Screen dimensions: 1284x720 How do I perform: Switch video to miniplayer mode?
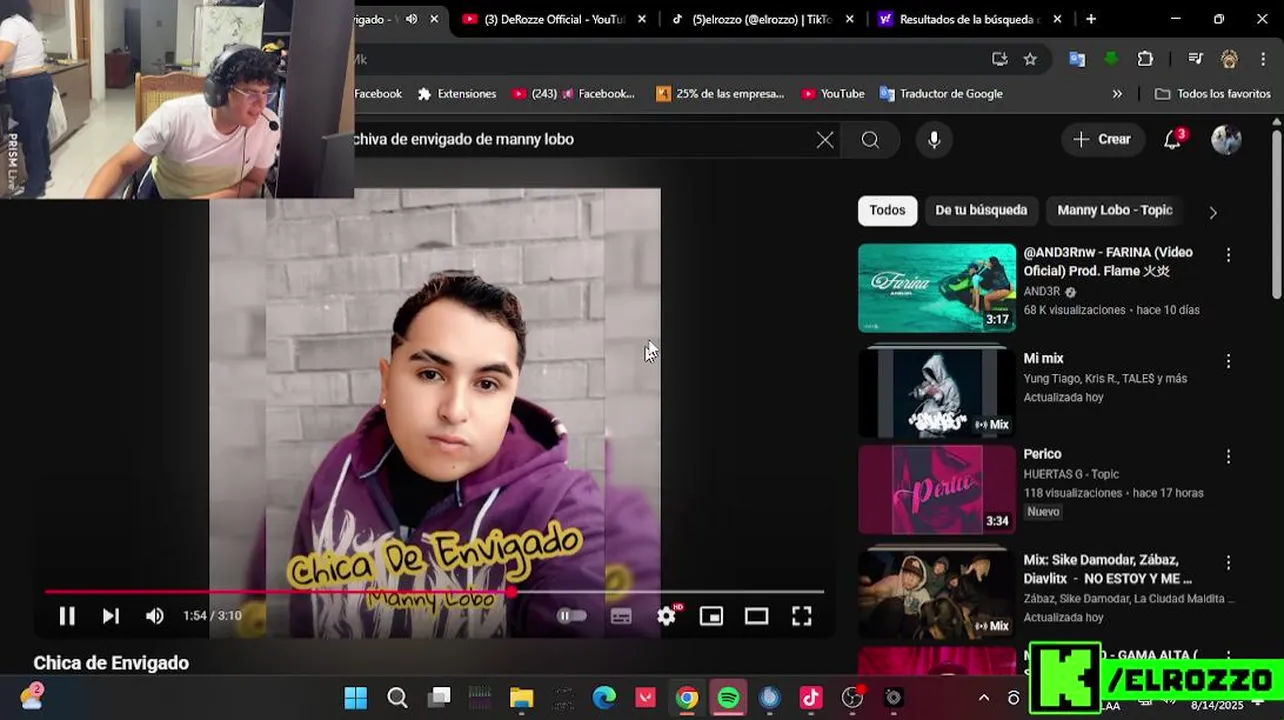[711, 616]
